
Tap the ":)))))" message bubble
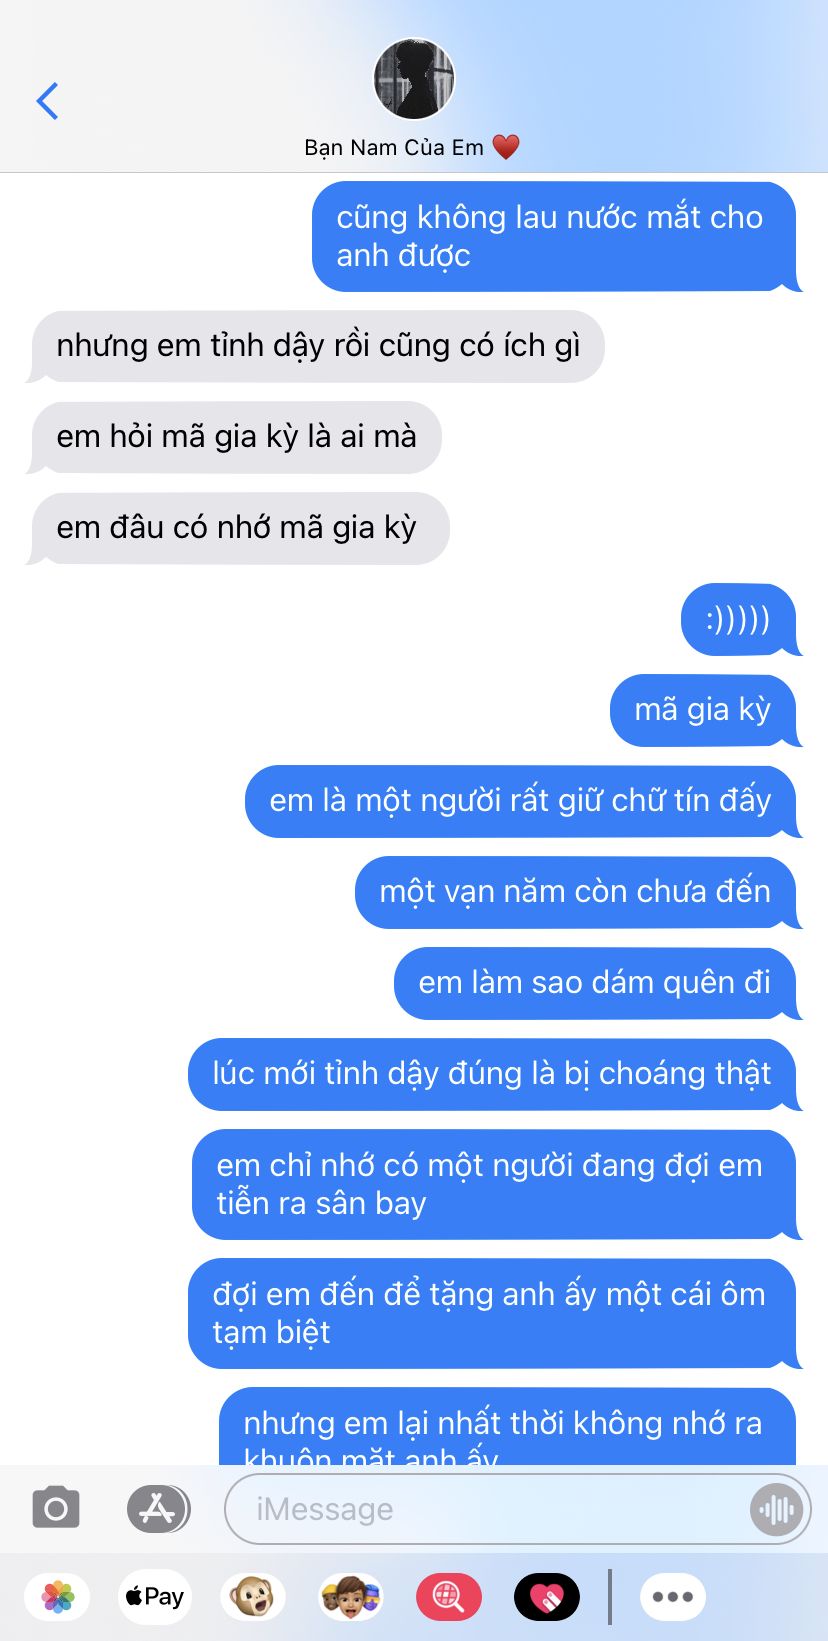739,620
